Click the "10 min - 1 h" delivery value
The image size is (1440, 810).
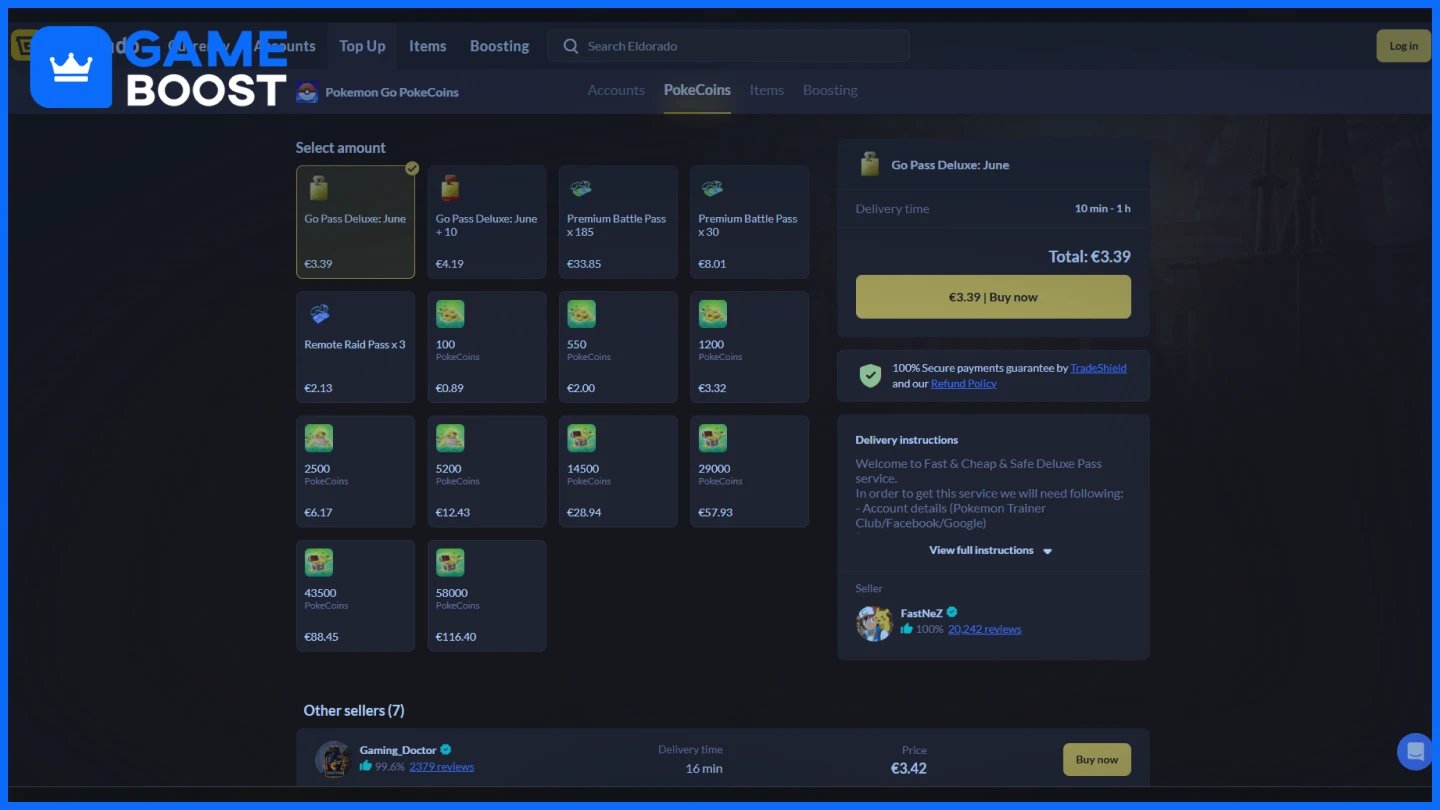click(1103, 209)
